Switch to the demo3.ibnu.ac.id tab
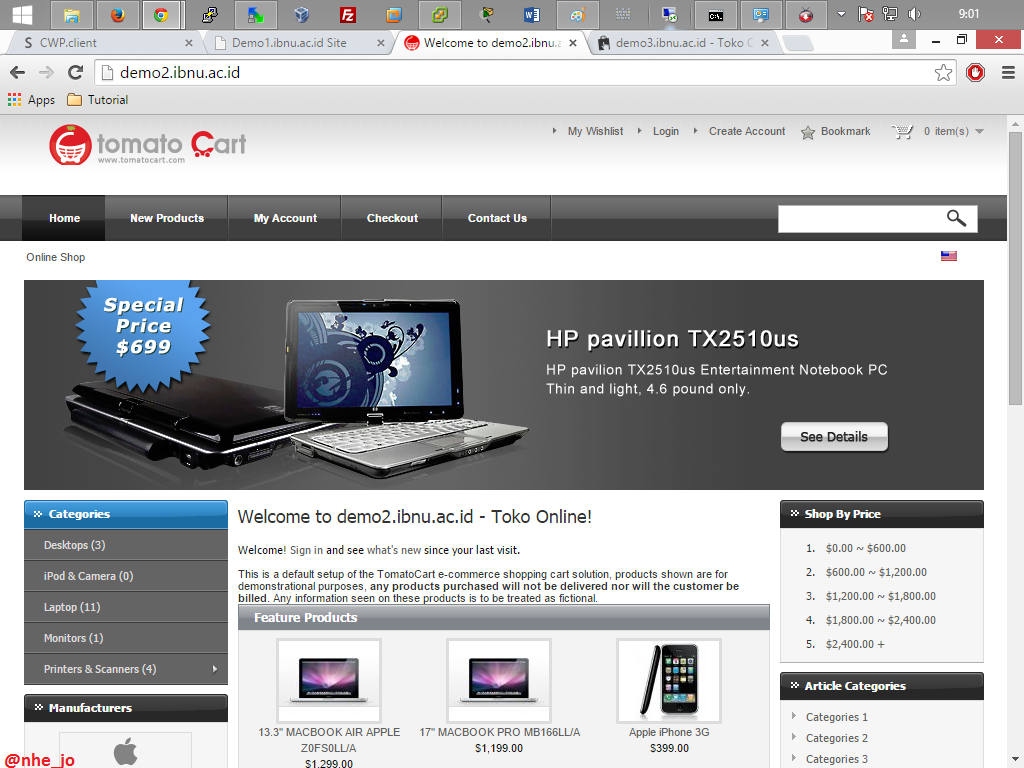 [x=681, y=42]
